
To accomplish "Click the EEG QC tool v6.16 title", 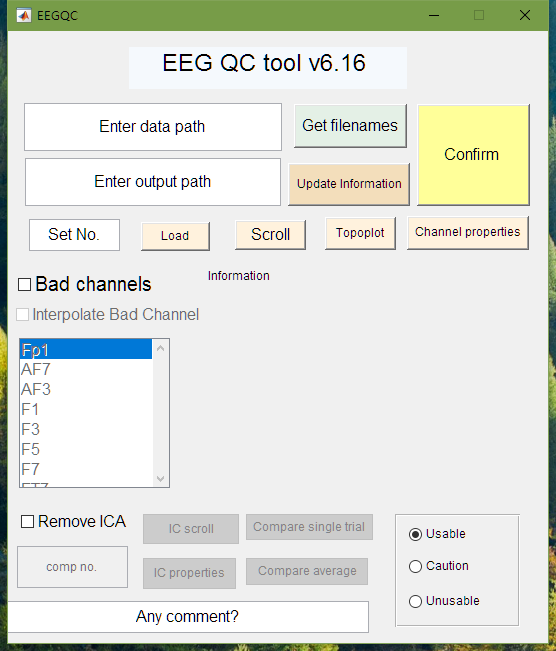I will (264, 64).
